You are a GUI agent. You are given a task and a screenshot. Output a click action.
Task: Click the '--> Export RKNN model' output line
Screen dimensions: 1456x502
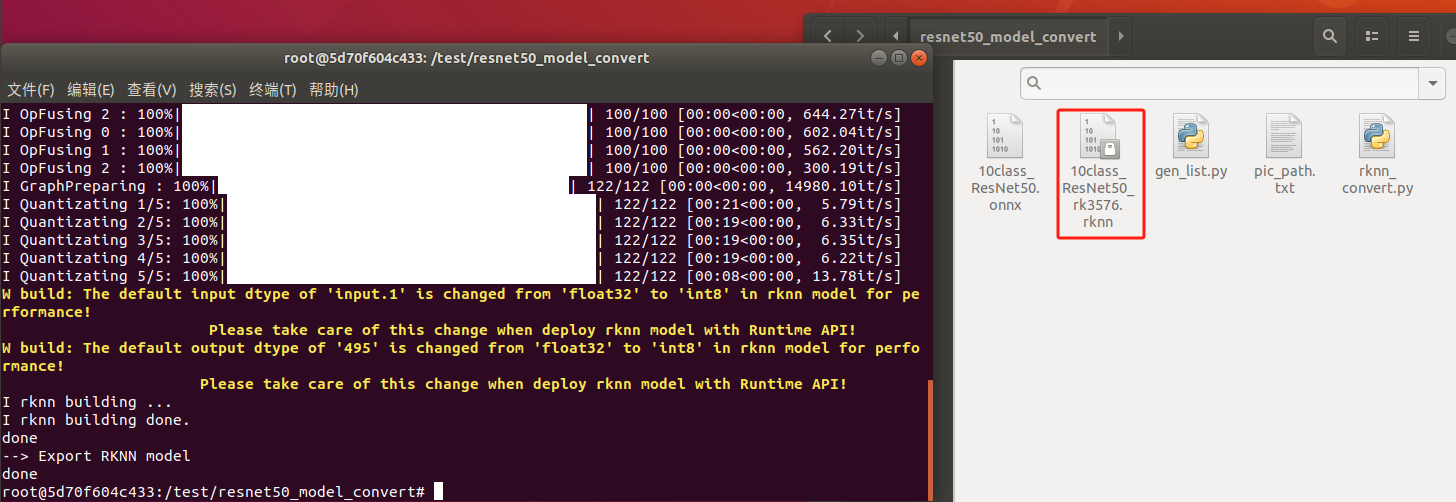(x=96, y=456)
